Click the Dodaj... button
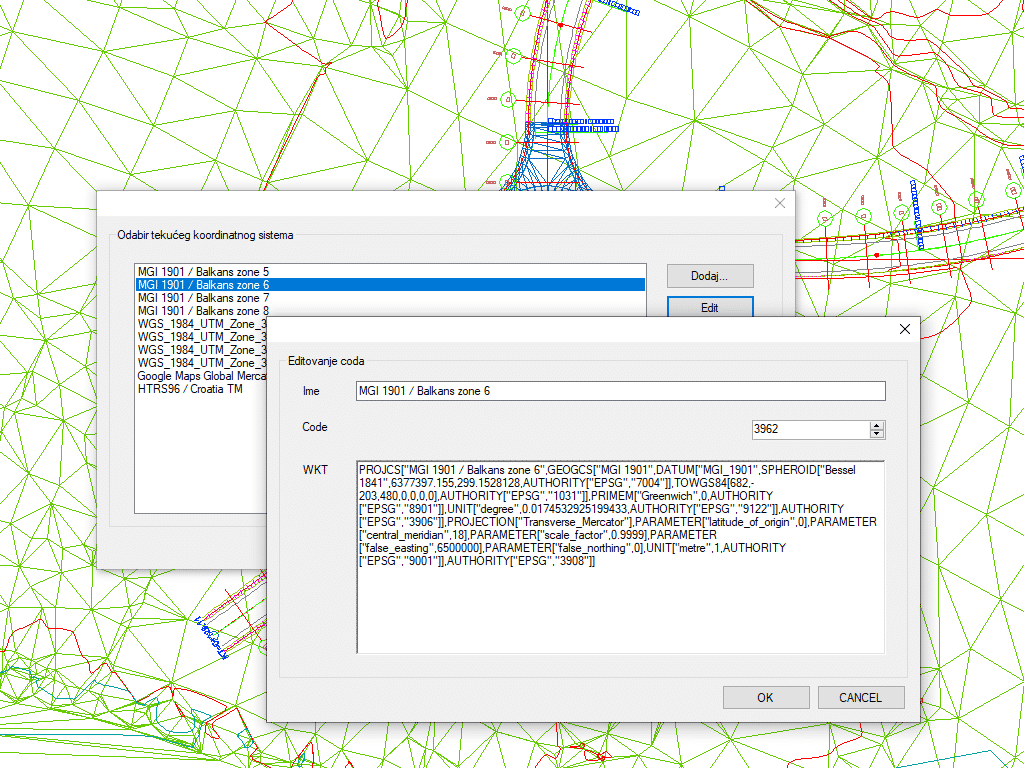This screenshot has height=768, width=1024. coord(709,276)
